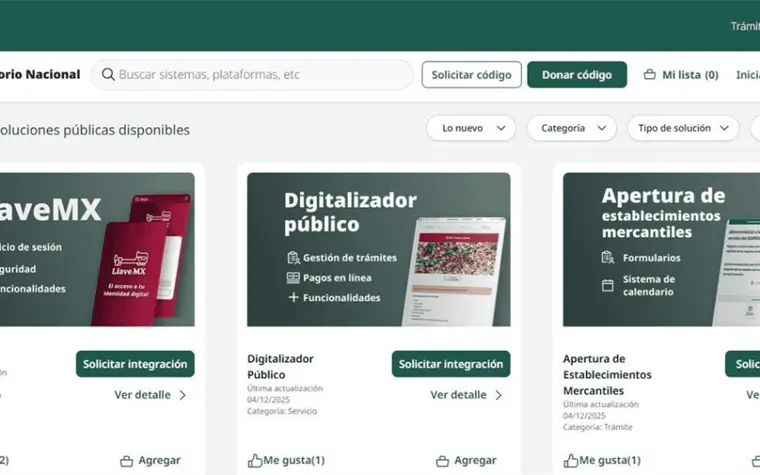The width and height of the screenshot is (760, 475).
Task: Click the Solicitar código button
Action: click(472, 75)
